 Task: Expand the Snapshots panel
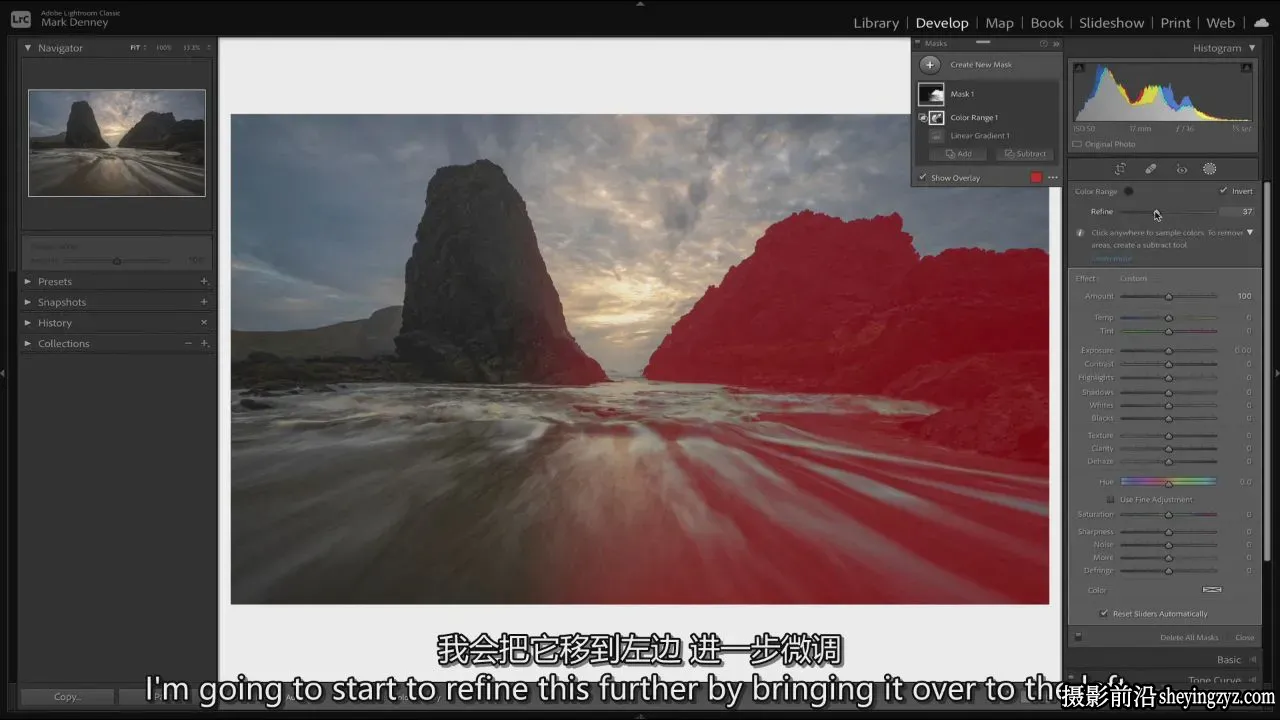click(x=28, y=302)
